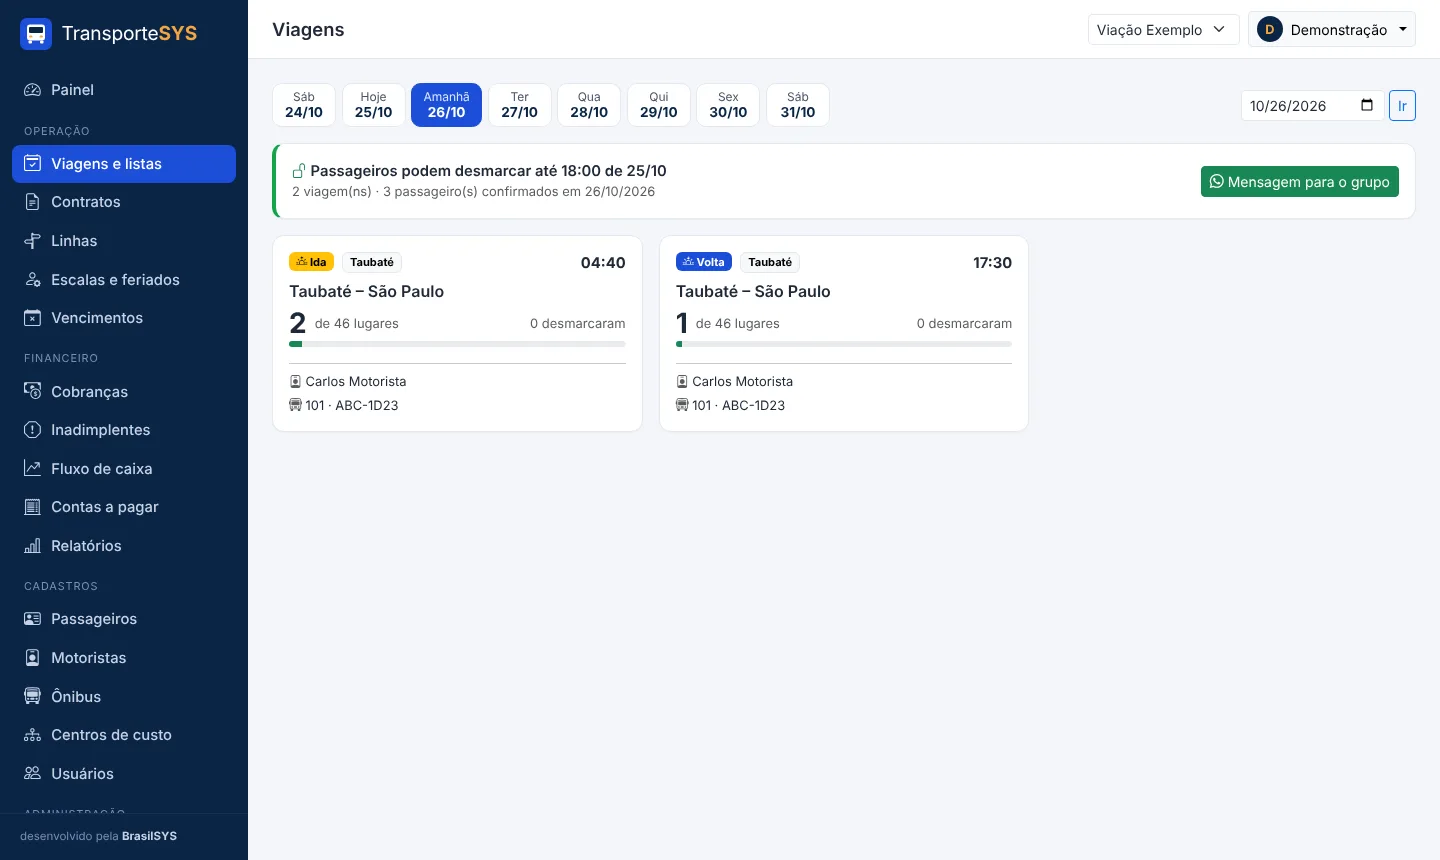Select the Ter 27/10 date tab

pos(520,105)
